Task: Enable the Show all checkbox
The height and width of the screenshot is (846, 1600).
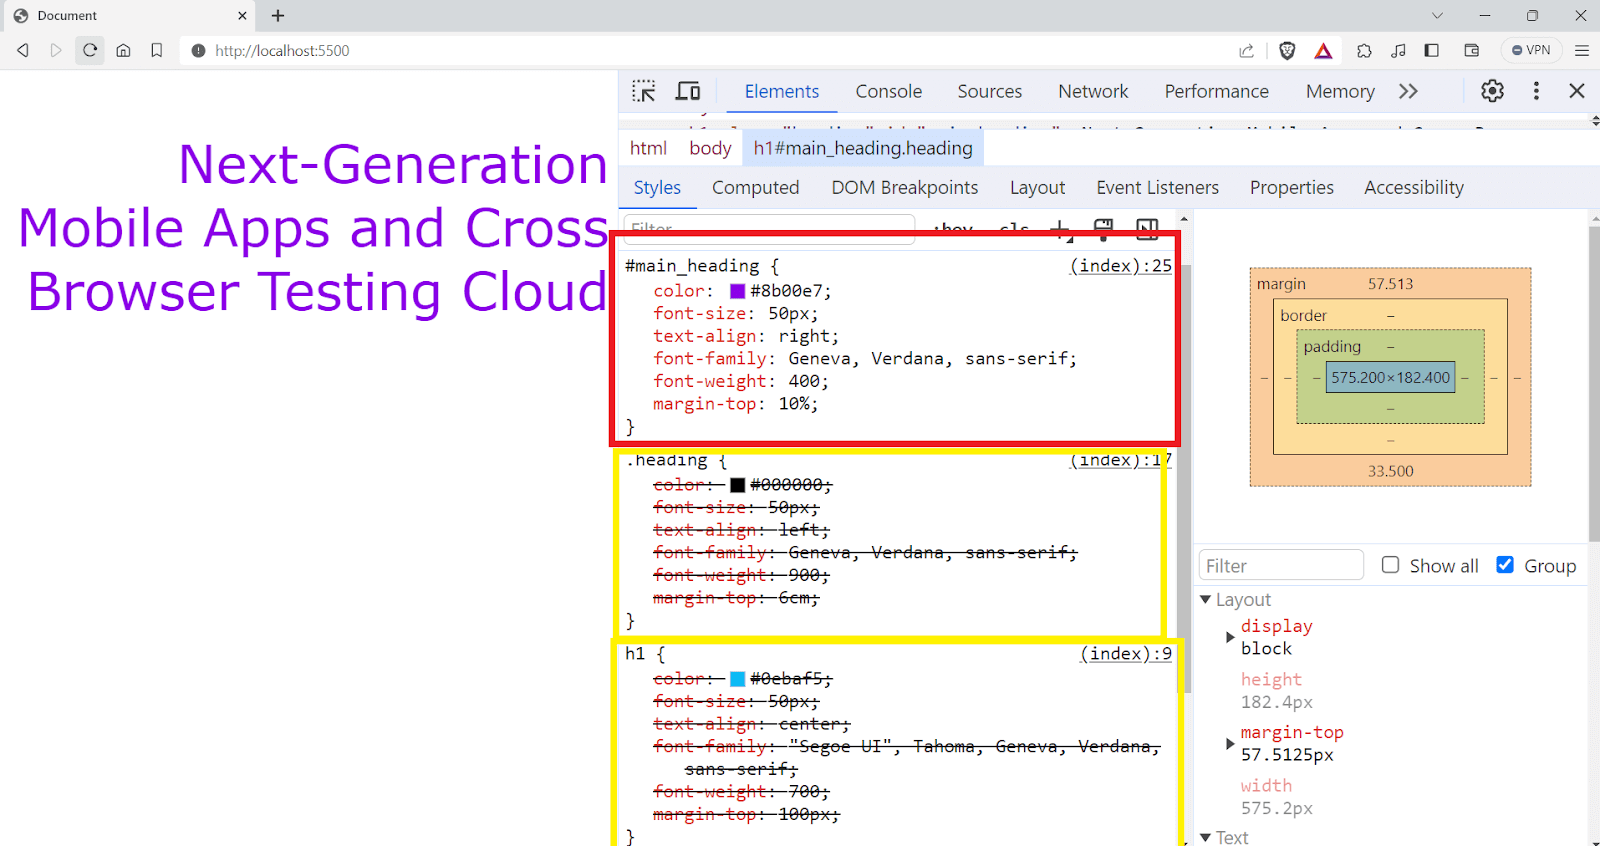Action: click(1390, 565)
